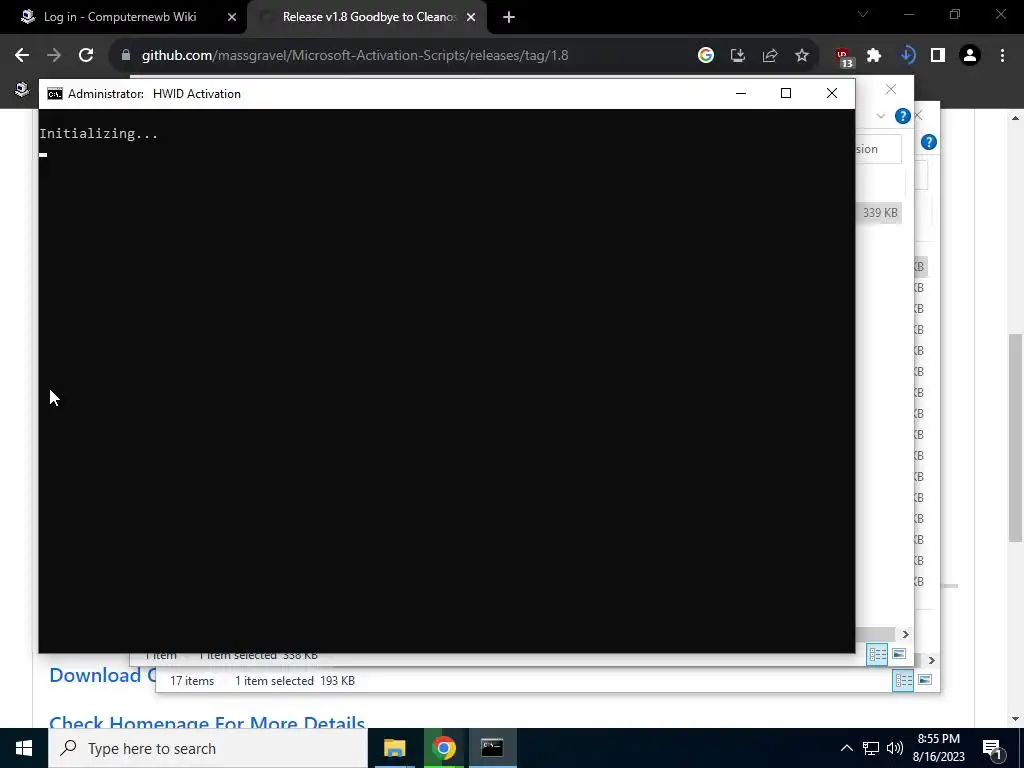View site security lock info
1024x768 pixels.
126,56
